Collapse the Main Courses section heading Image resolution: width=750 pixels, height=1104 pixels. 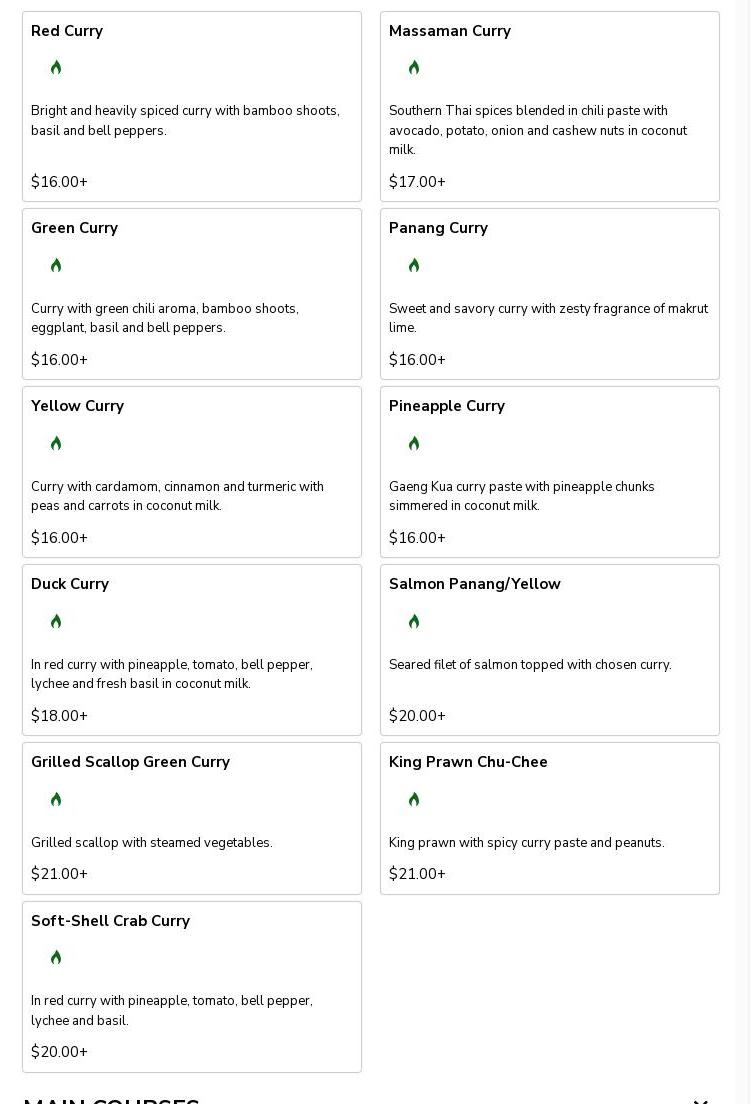click(700, 1100)
